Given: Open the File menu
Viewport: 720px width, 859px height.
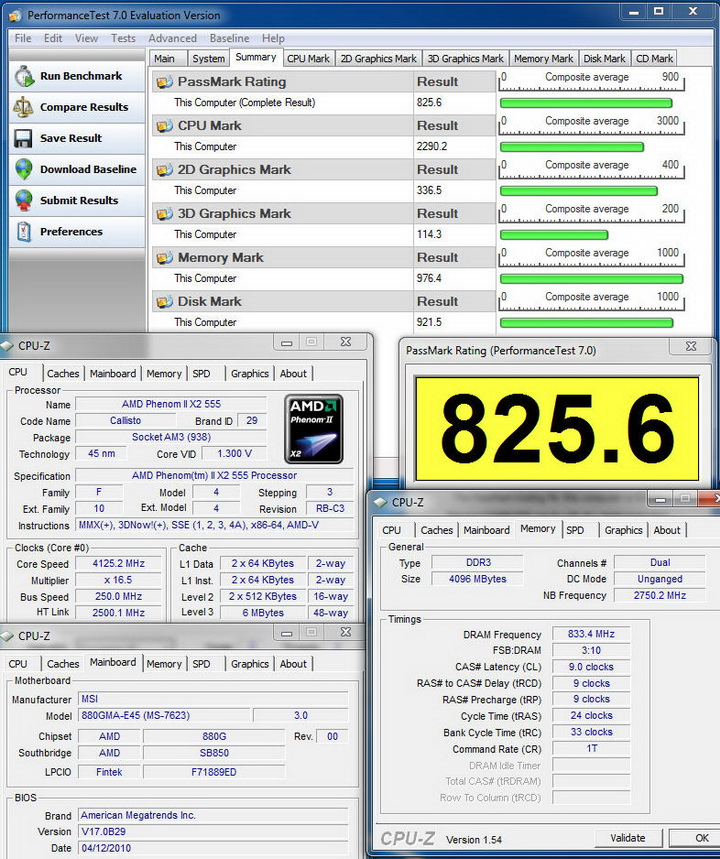Looking at the screenshot, I should [23, 38].
